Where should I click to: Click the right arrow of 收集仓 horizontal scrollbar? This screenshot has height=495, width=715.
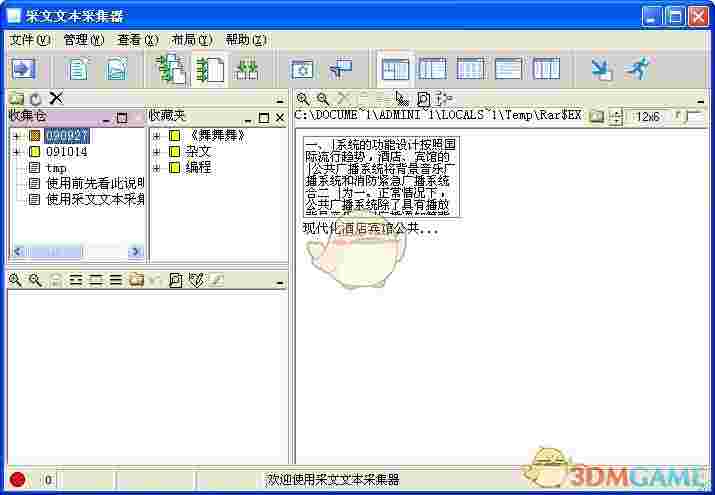135,251
